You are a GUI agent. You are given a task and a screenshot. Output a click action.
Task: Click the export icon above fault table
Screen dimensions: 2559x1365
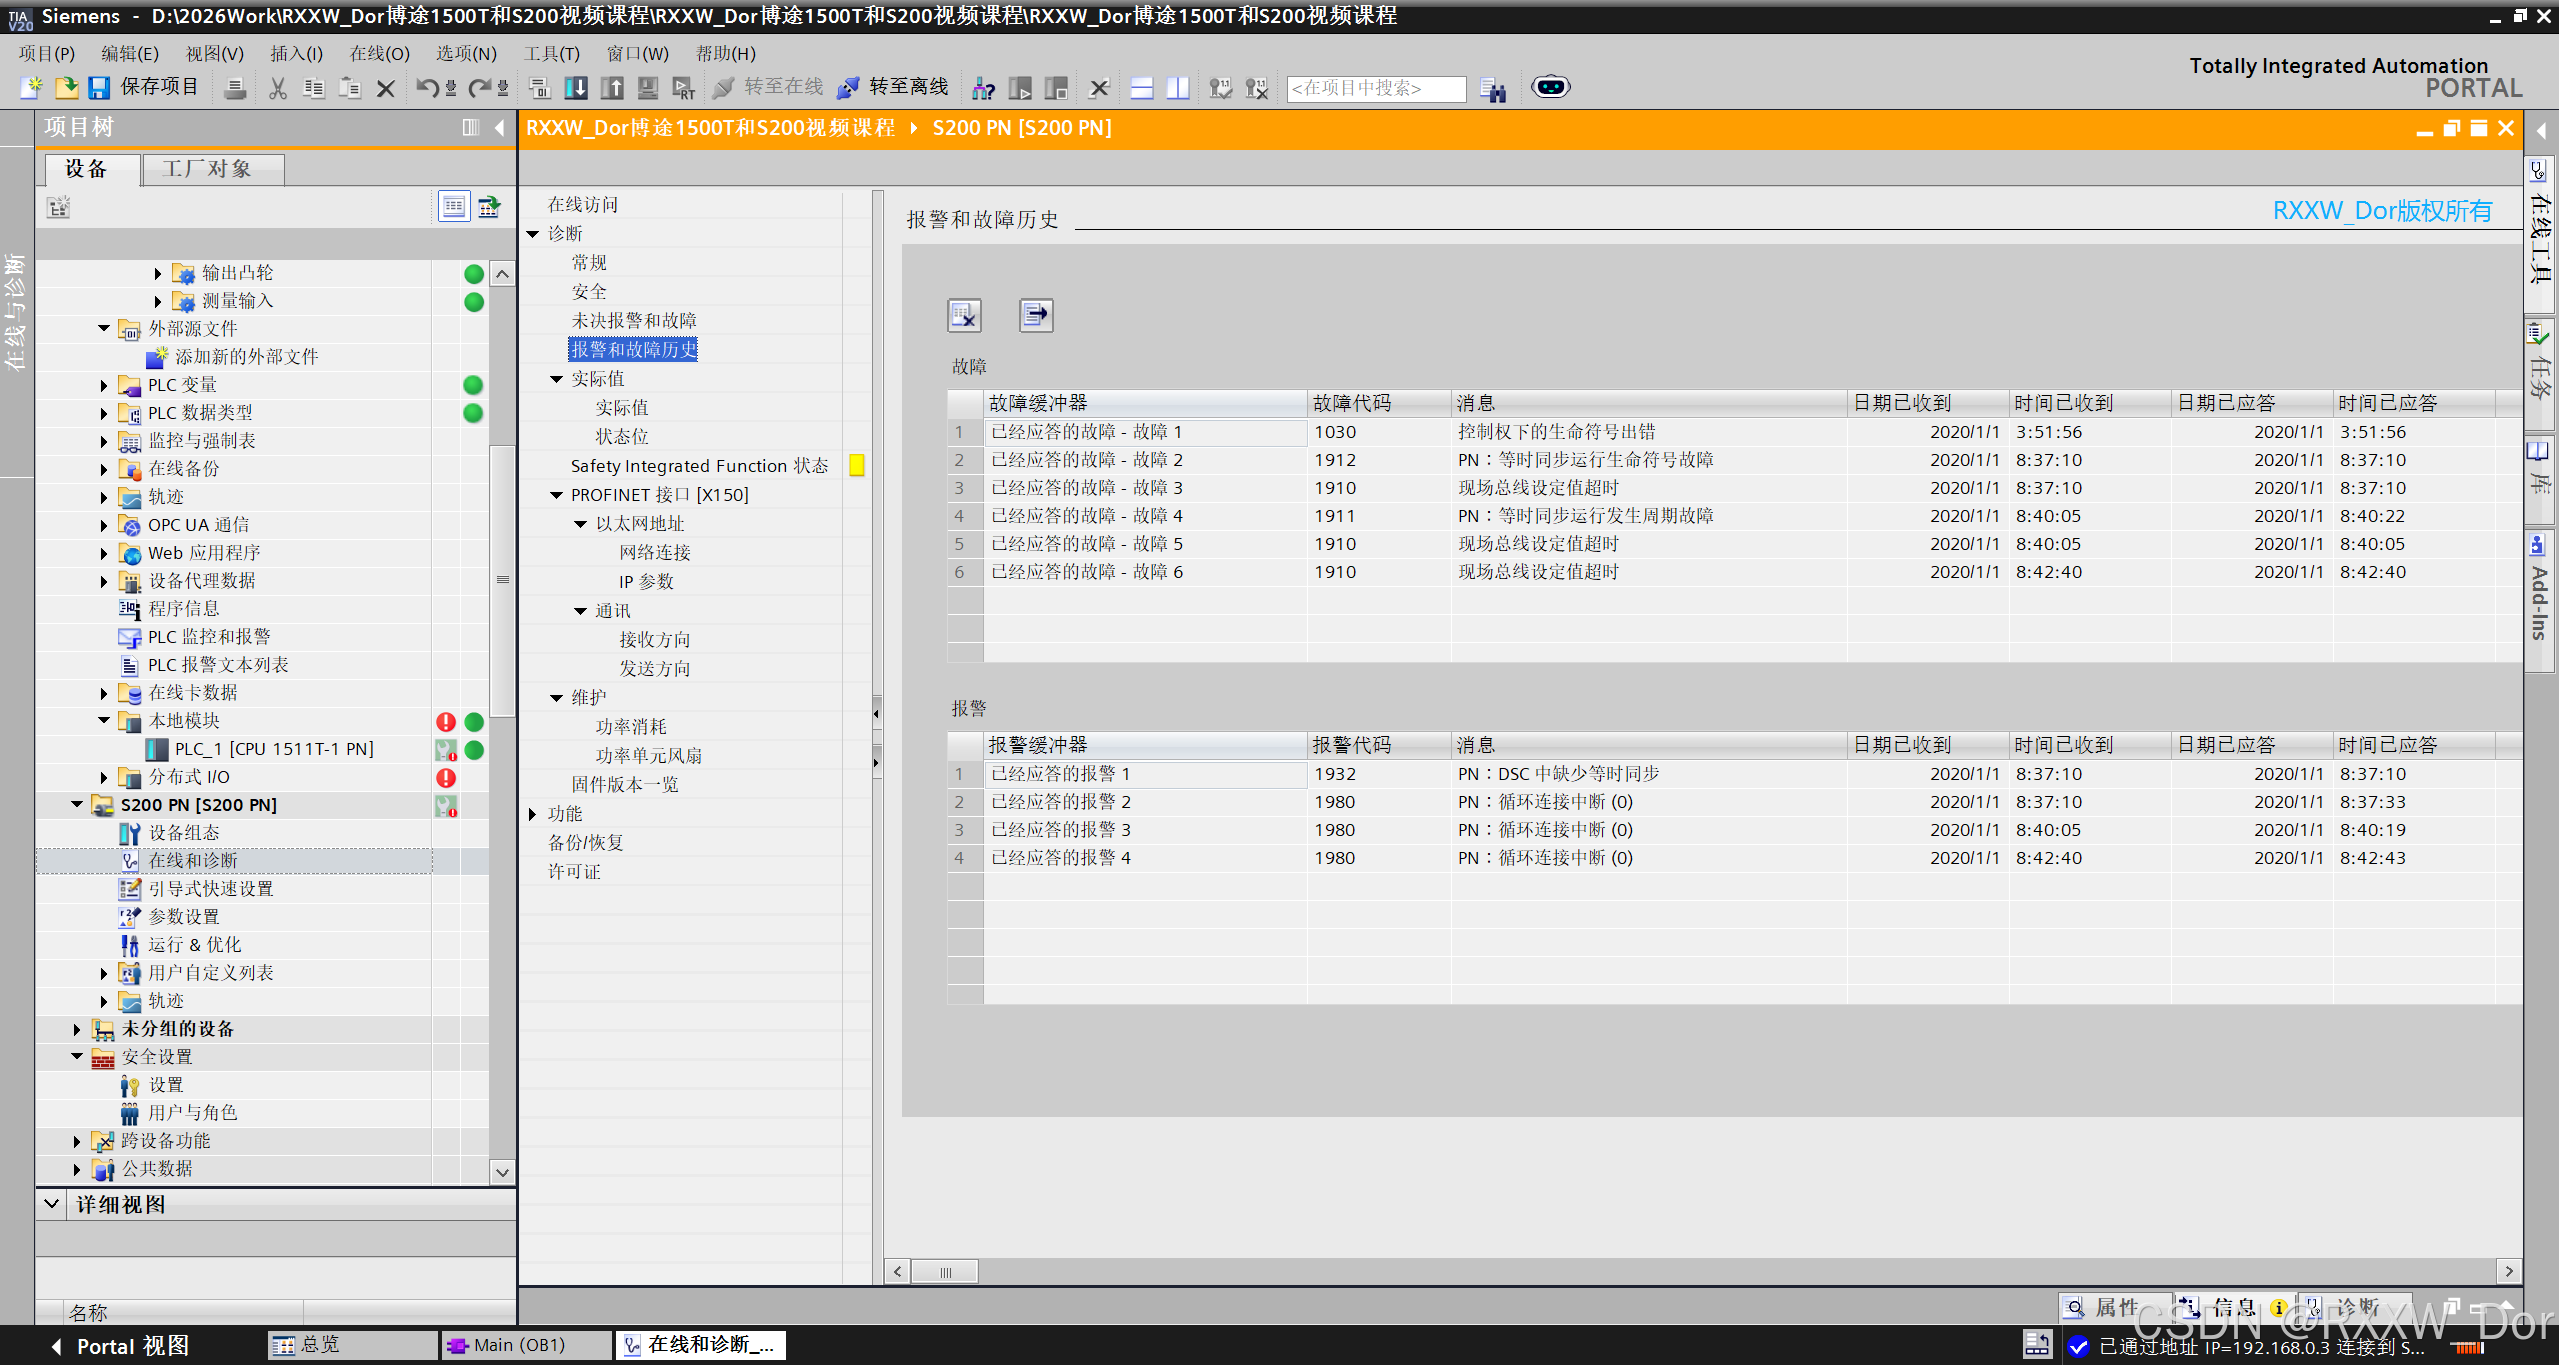[1035, 315]
